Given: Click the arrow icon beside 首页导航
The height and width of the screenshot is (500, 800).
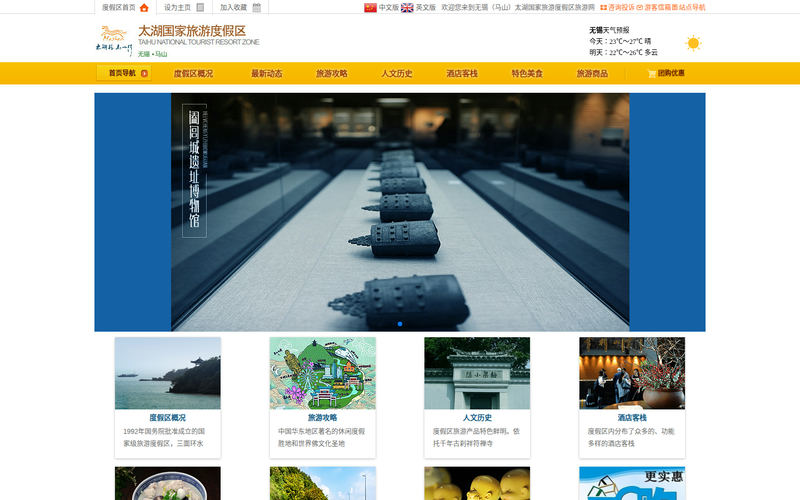Looking at the screenshot, I should click(144, 73).
